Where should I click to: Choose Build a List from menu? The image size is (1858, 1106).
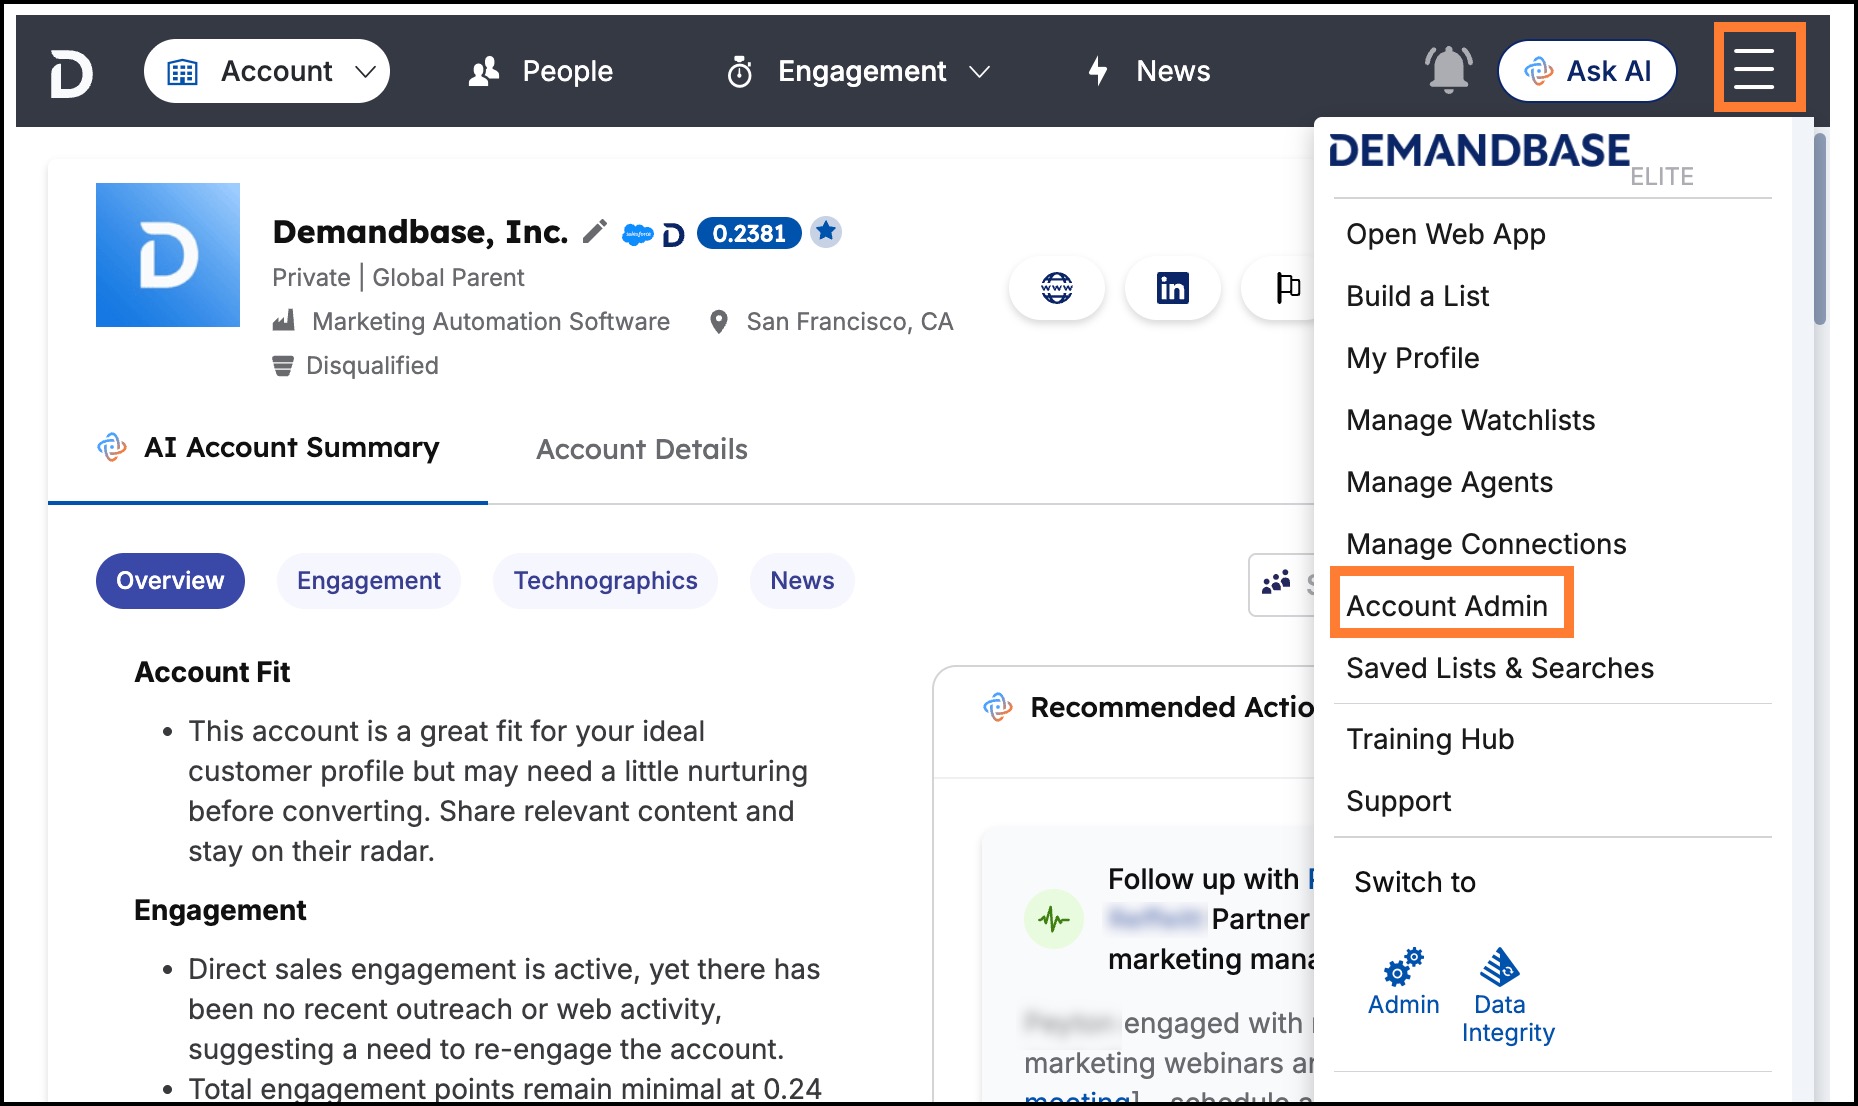click(1418, 296)
